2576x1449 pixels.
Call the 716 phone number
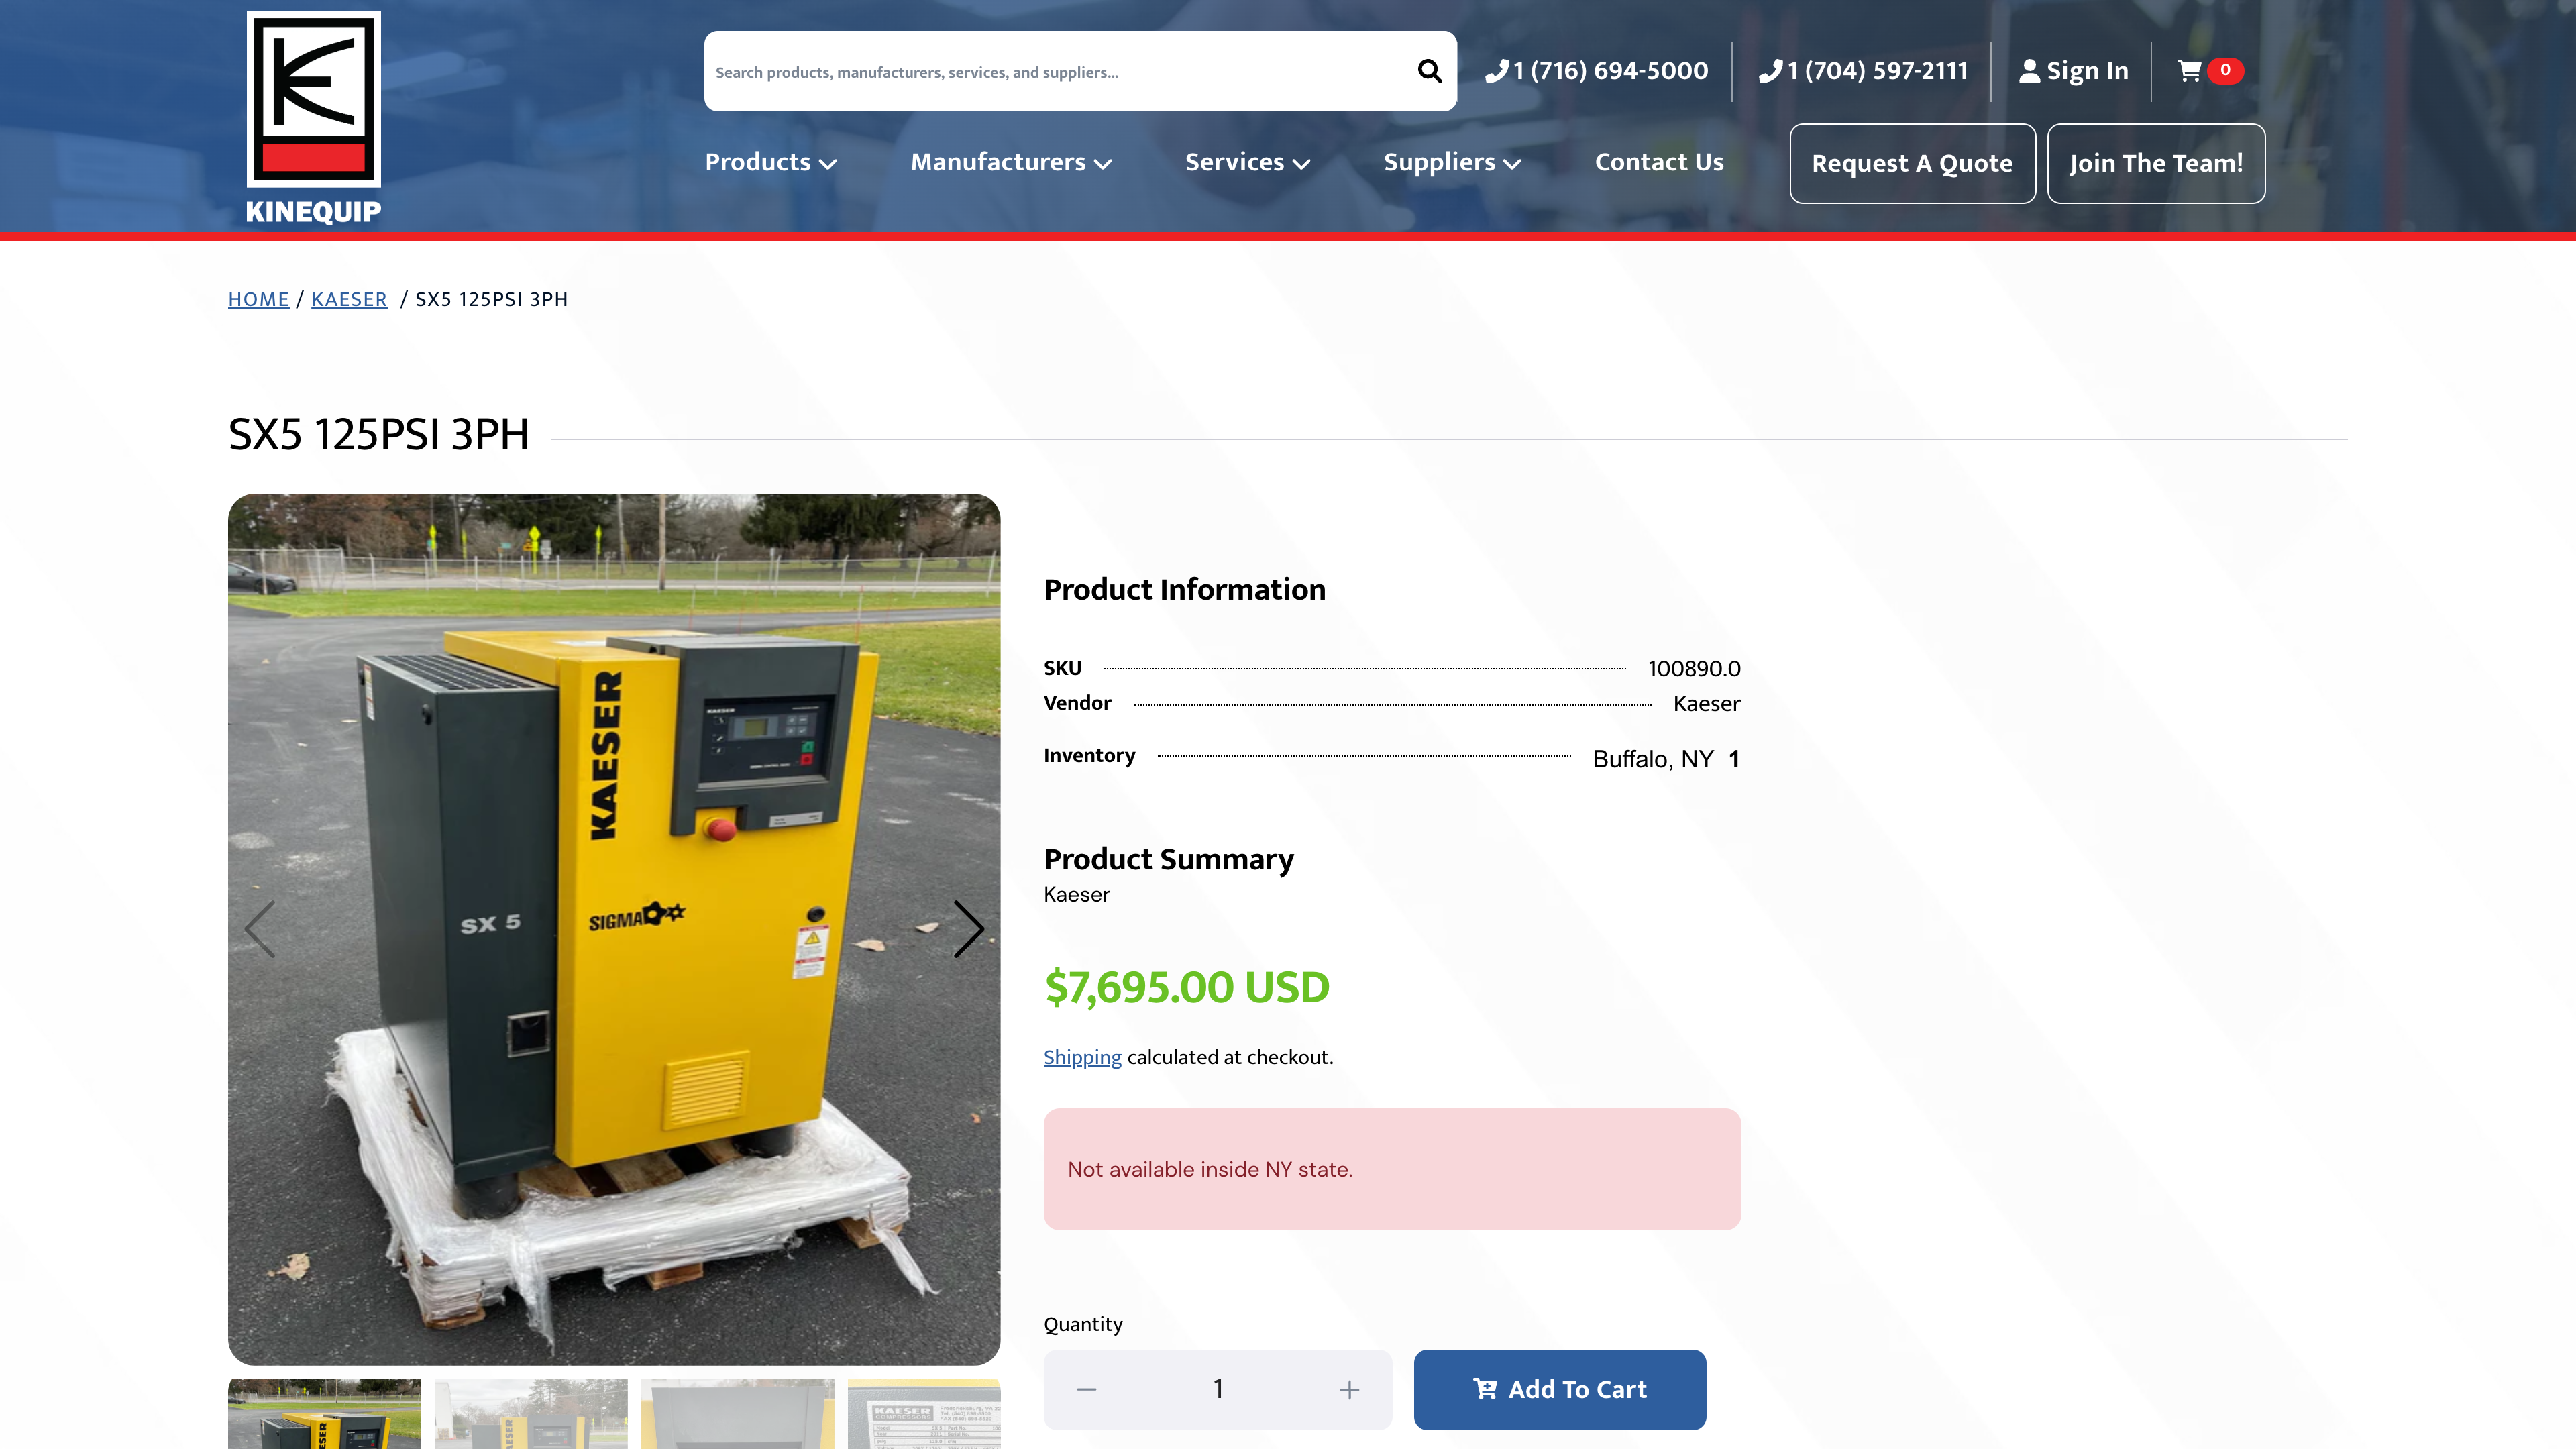coord(1597,71)
